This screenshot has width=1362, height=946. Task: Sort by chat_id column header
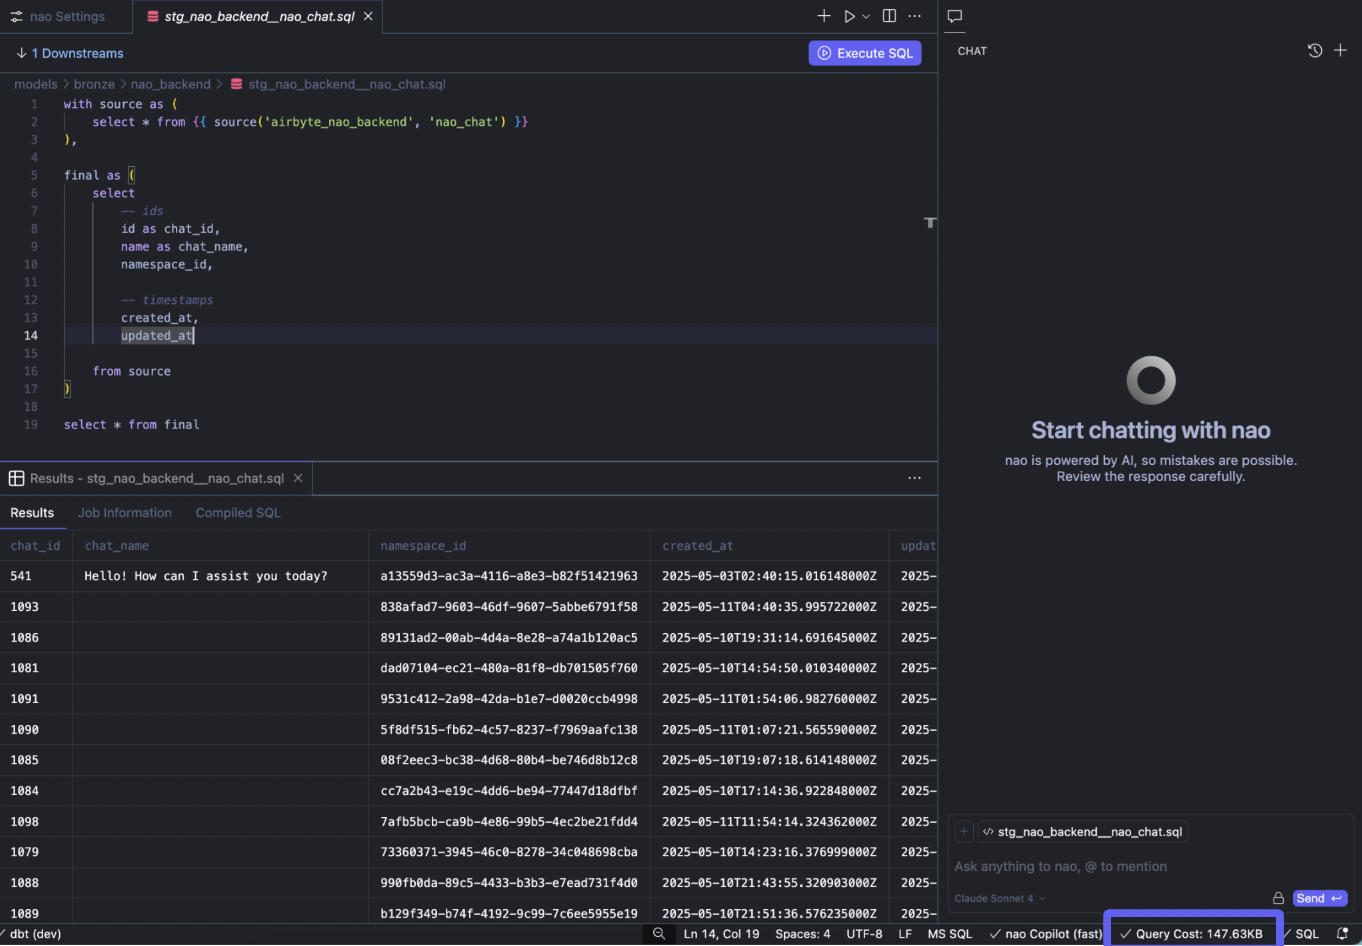point(35,546)
